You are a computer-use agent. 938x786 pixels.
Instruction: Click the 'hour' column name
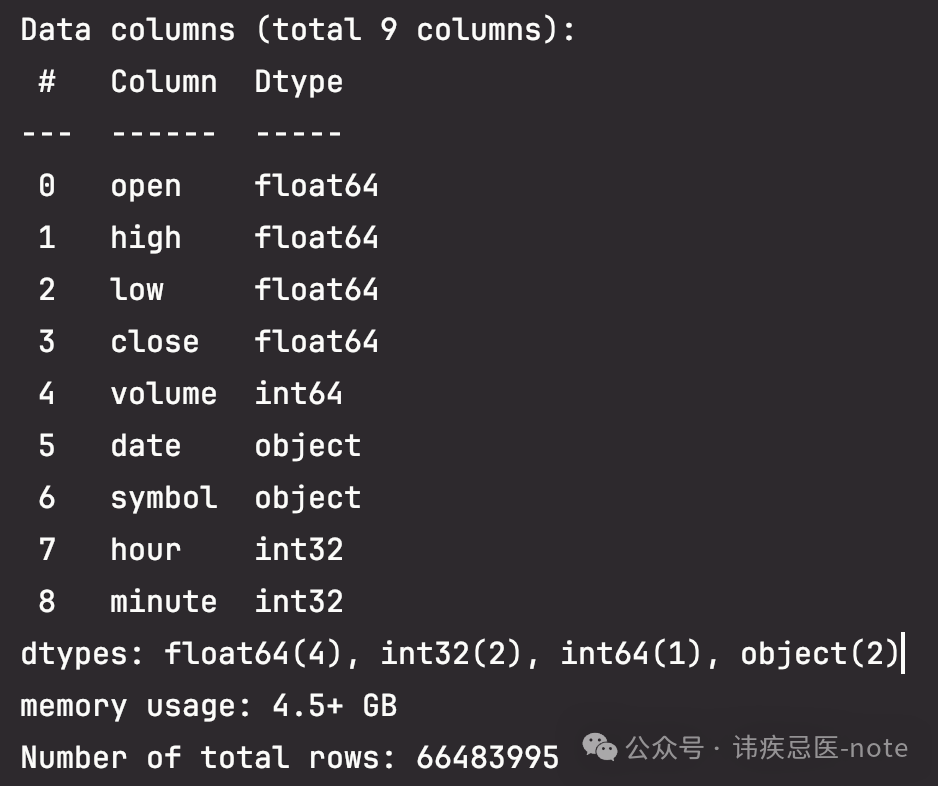(x=146, y=549)
